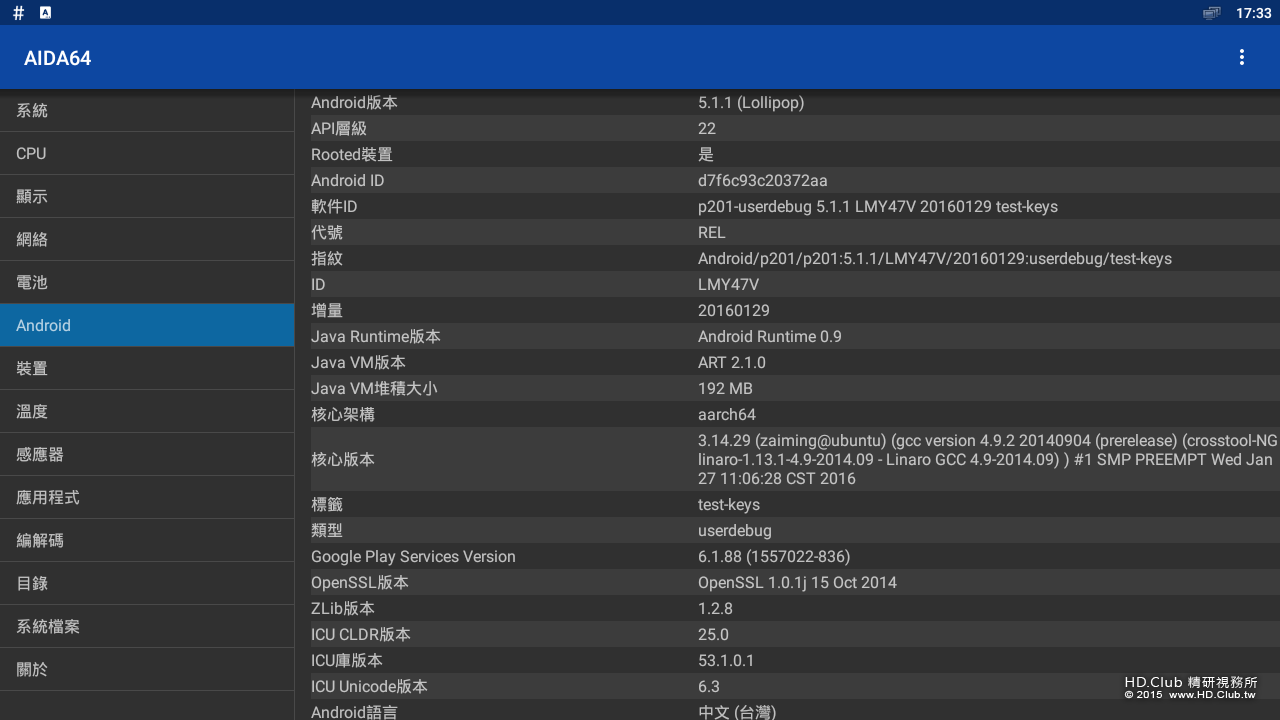Screen dimensions: 1280x720
Task: Select the 代號 row label
Action: click(327, 232)
